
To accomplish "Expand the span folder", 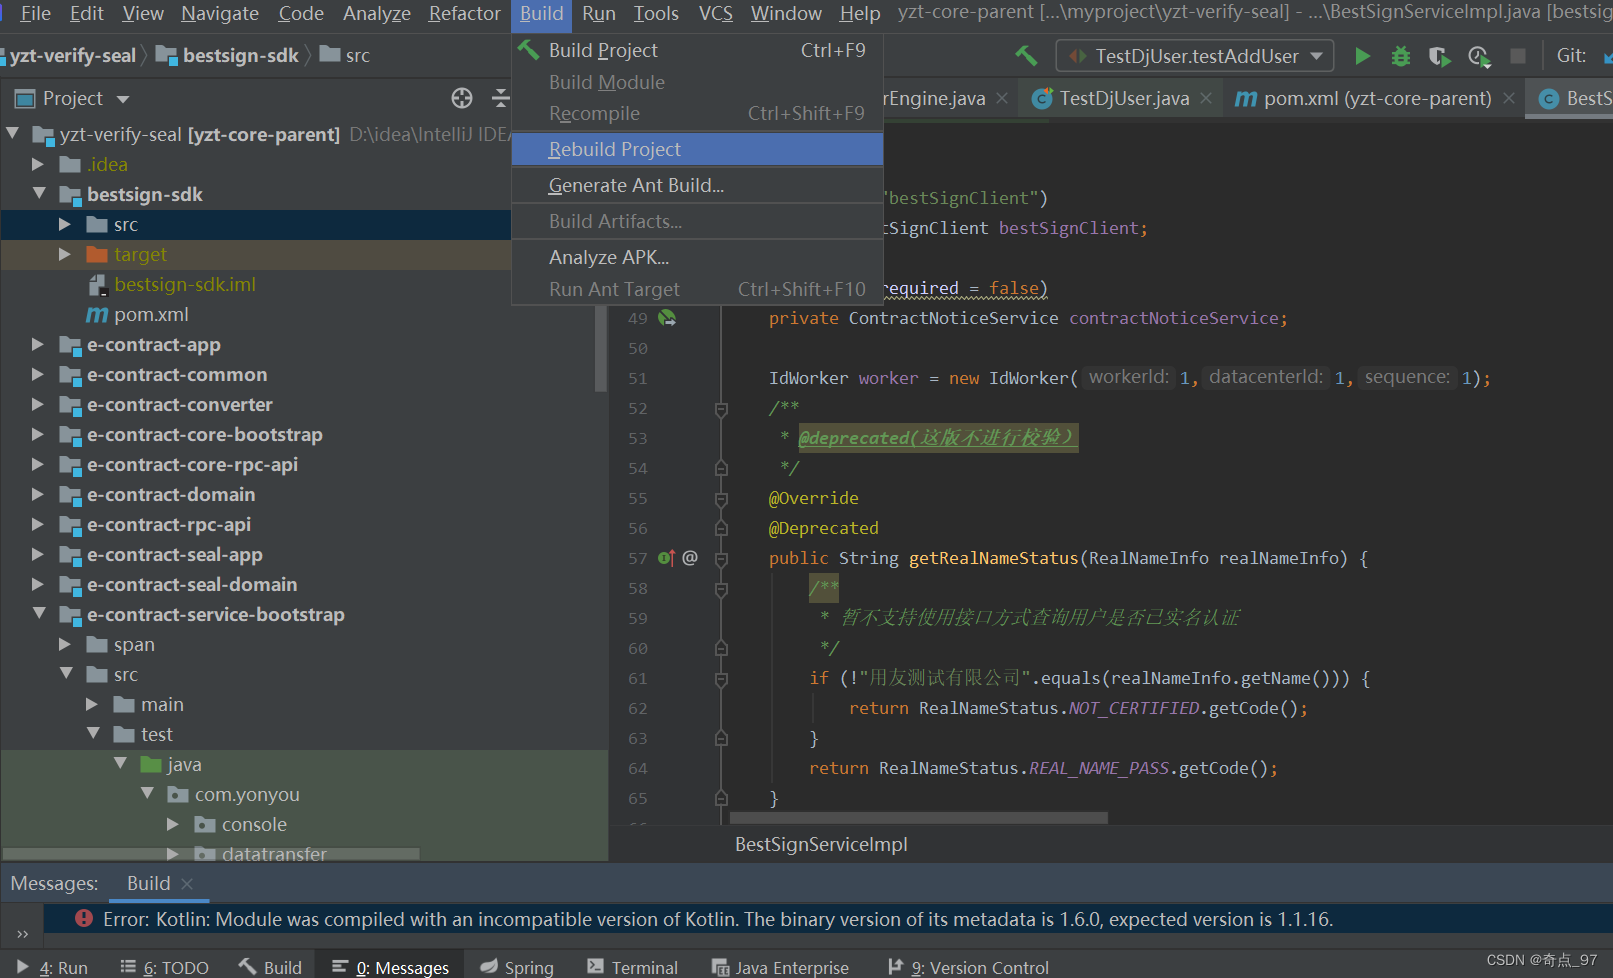I will (x=65, y=644).
